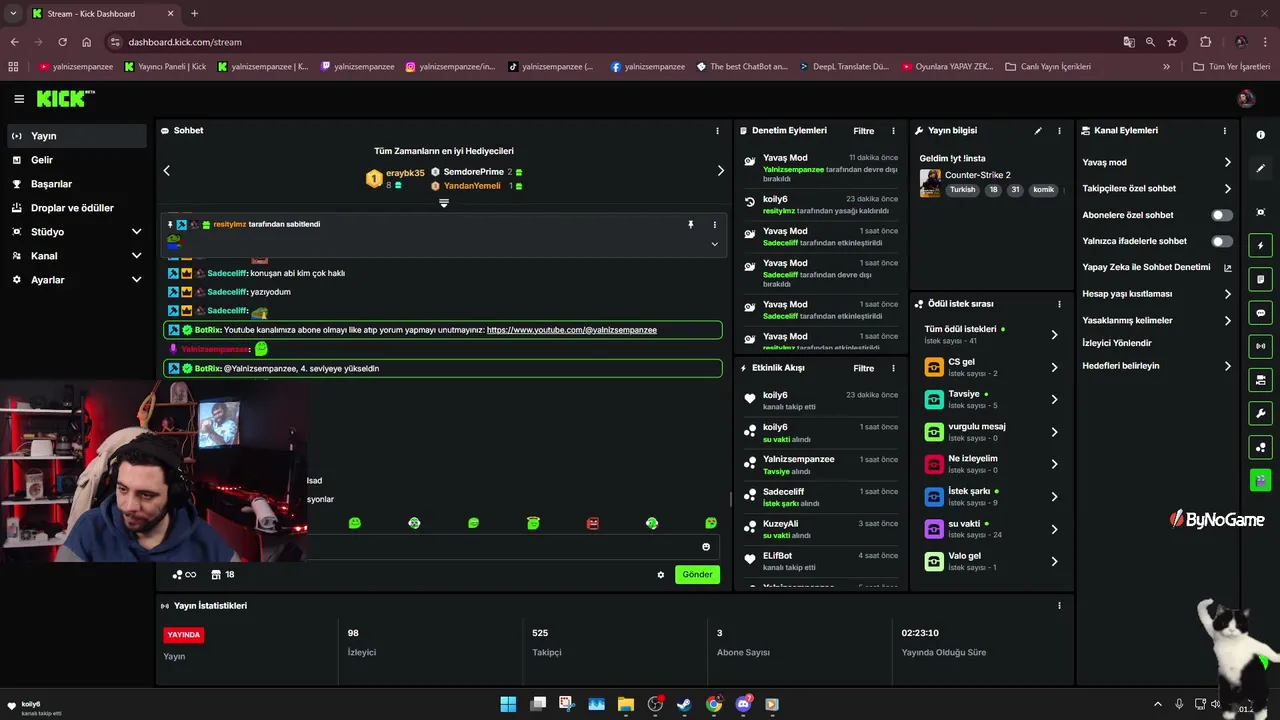The width and height of the screenshot is (1280, 720).
Task: Expand the pinned message chevron
Action: [714, 244]
